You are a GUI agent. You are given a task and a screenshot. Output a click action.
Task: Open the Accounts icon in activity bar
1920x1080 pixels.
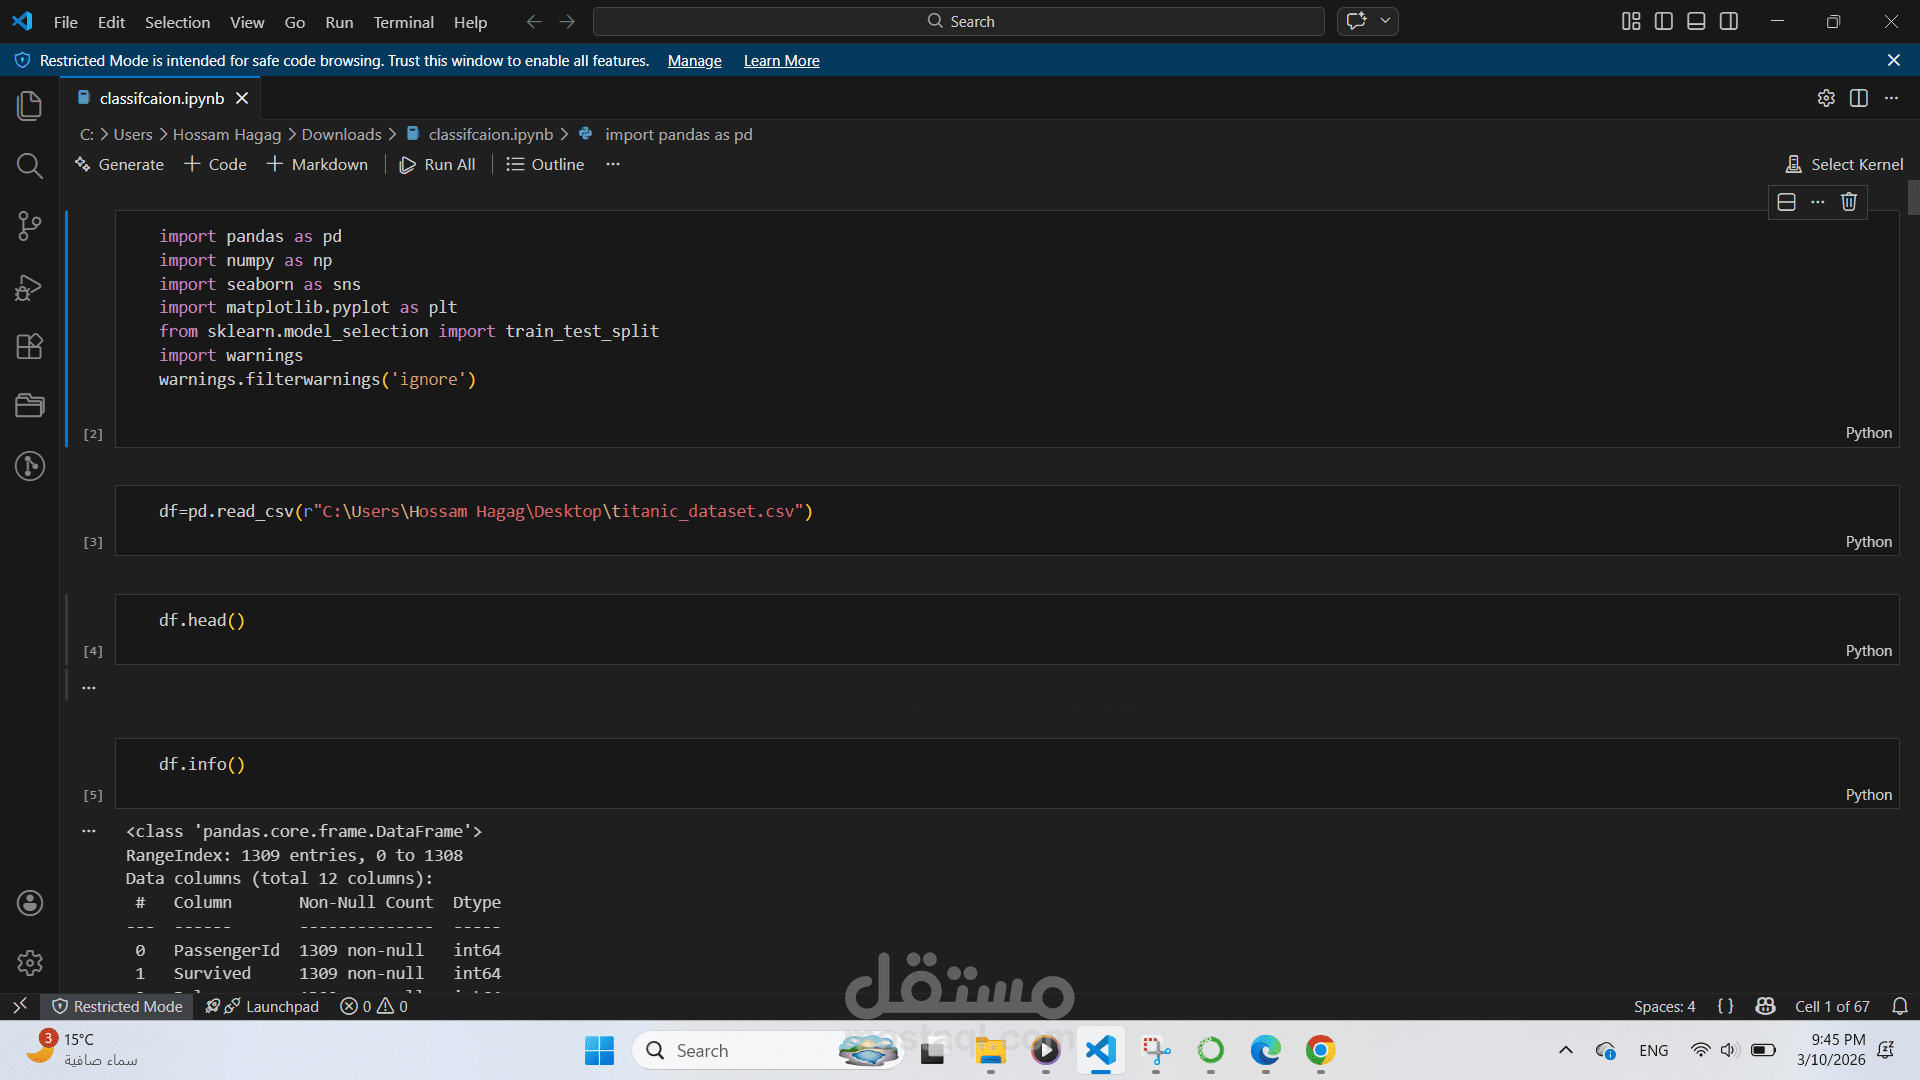pyautogui.click(x=30, y=903)
